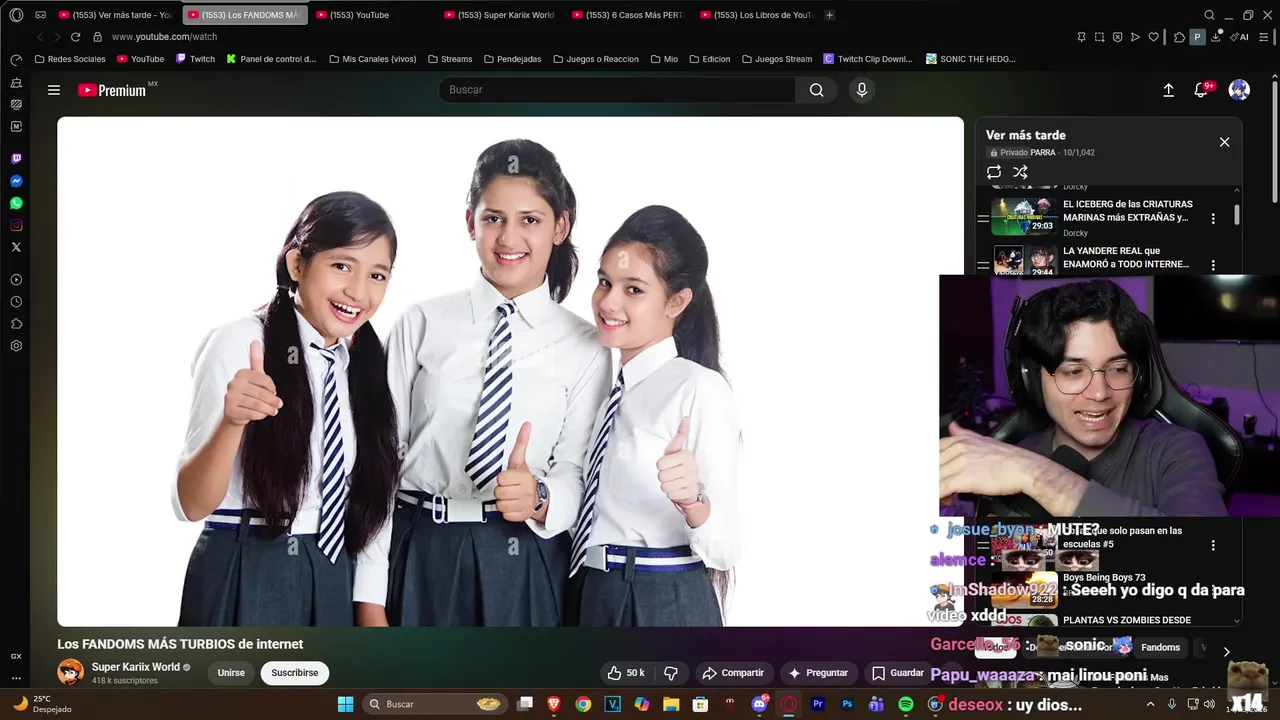Open Streams bookmark folder
Image resolution: width=1280 pixels, height=720 pixels.
450,59
